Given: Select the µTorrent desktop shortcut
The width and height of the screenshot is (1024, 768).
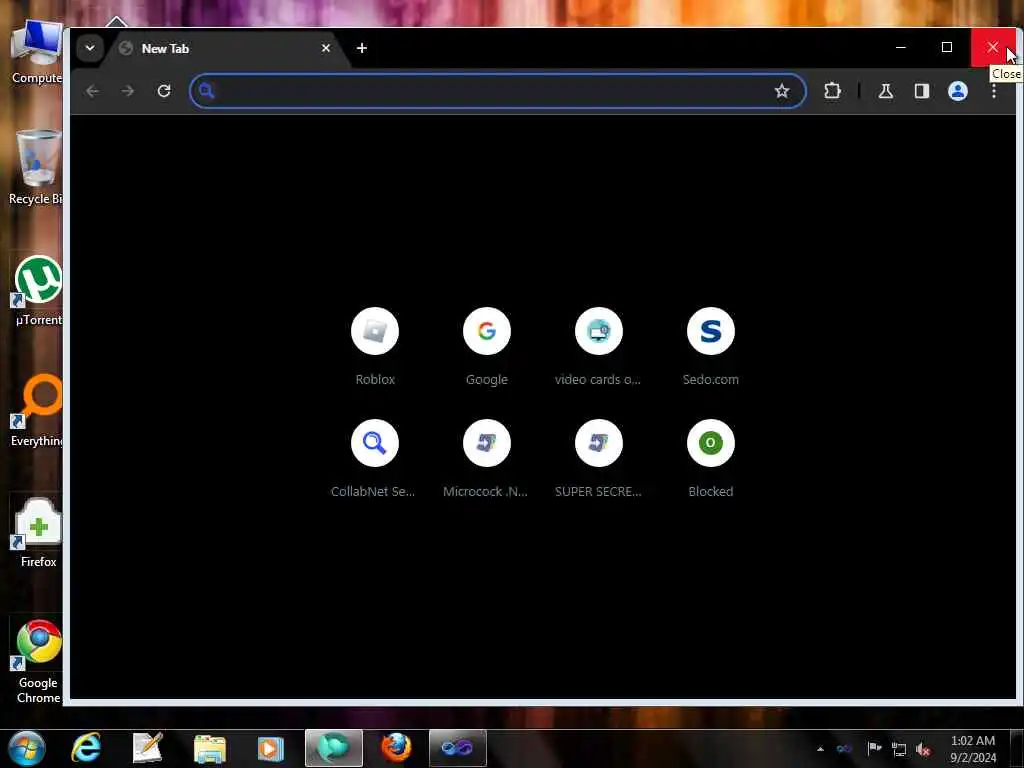Looking at the screenshot, I should pos(38,291).
